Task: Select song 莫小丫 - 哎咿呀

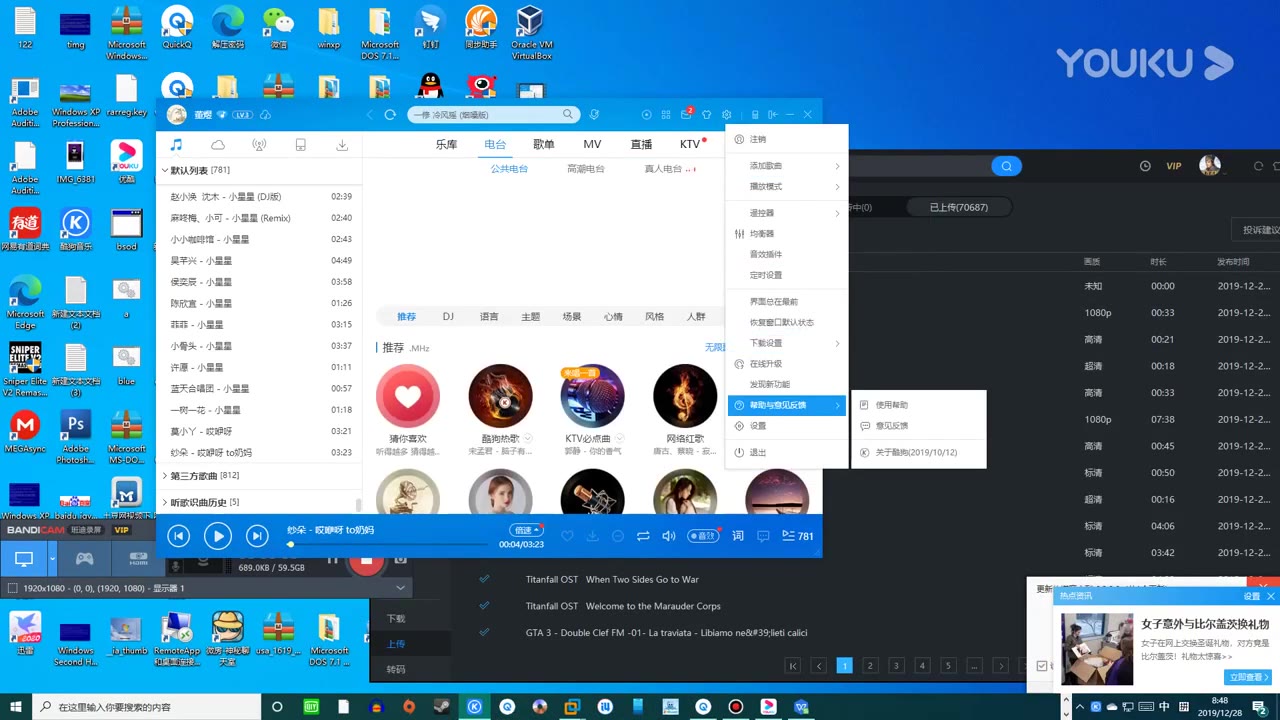Action: [260, 431]
